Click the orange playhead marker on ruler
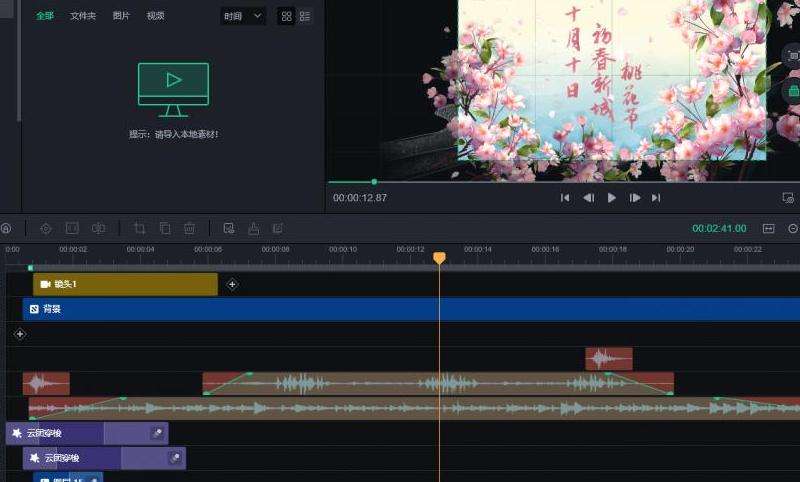 pos(438,258)
